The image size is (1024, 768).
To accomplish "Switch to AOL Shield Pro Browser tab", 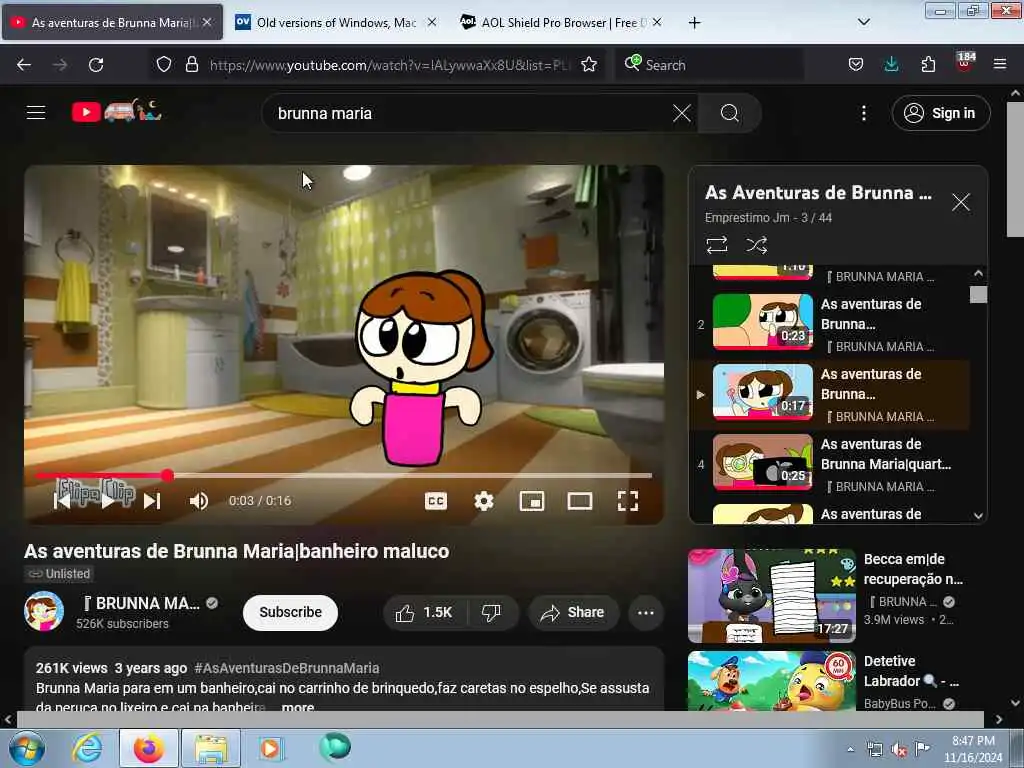I will coord(560,22).
